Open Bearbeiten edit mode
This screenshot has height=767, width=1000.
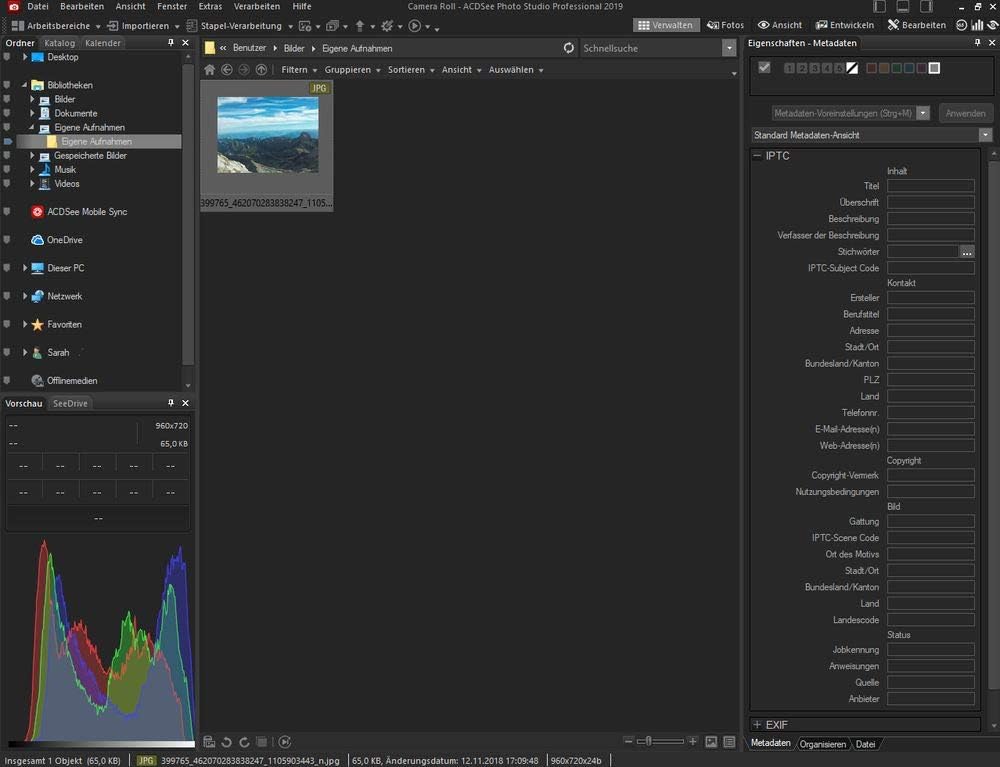click(x=910, y=25)
